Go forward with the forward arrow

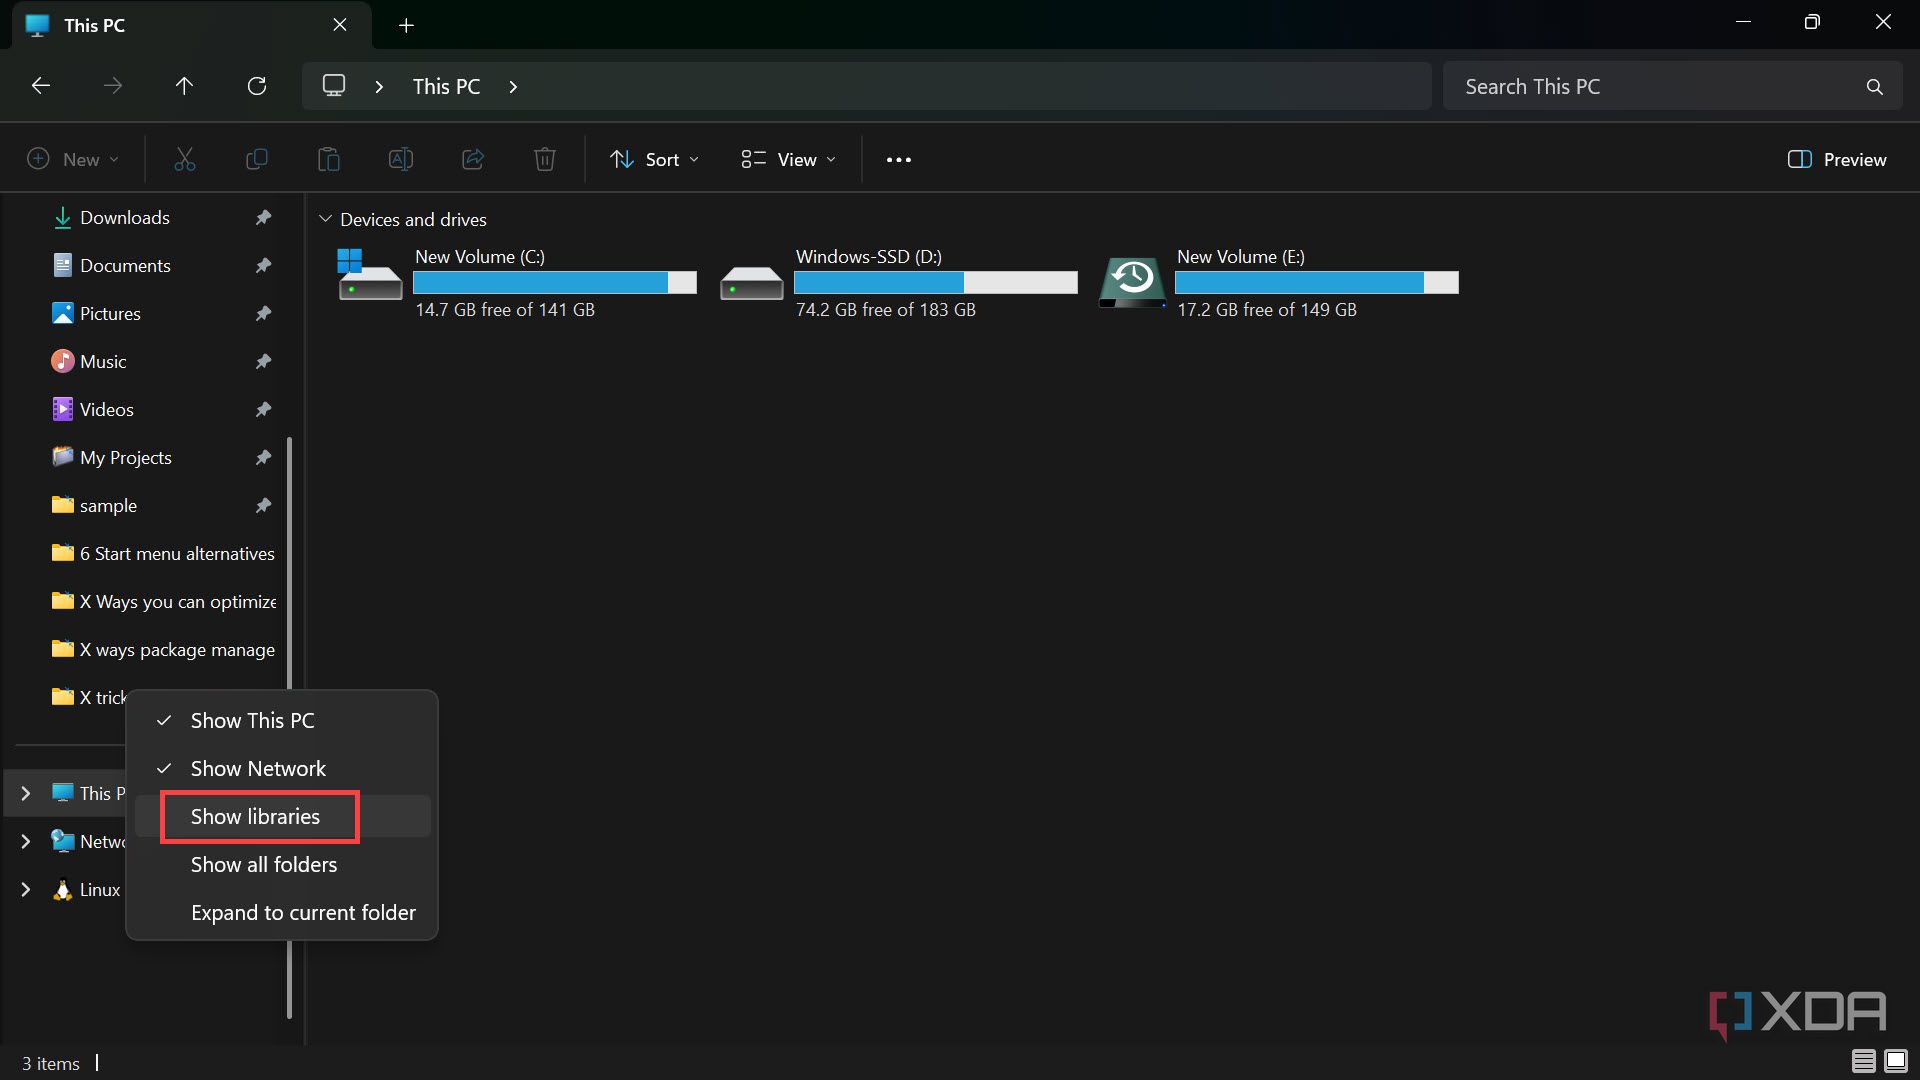click(113, 86)
